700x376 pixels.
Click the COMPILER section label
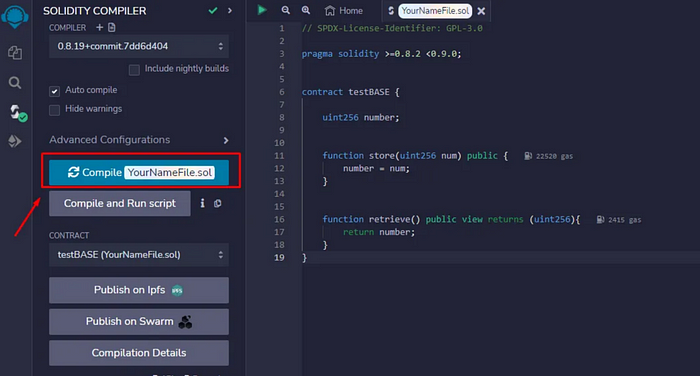click(x=67, y=28)
